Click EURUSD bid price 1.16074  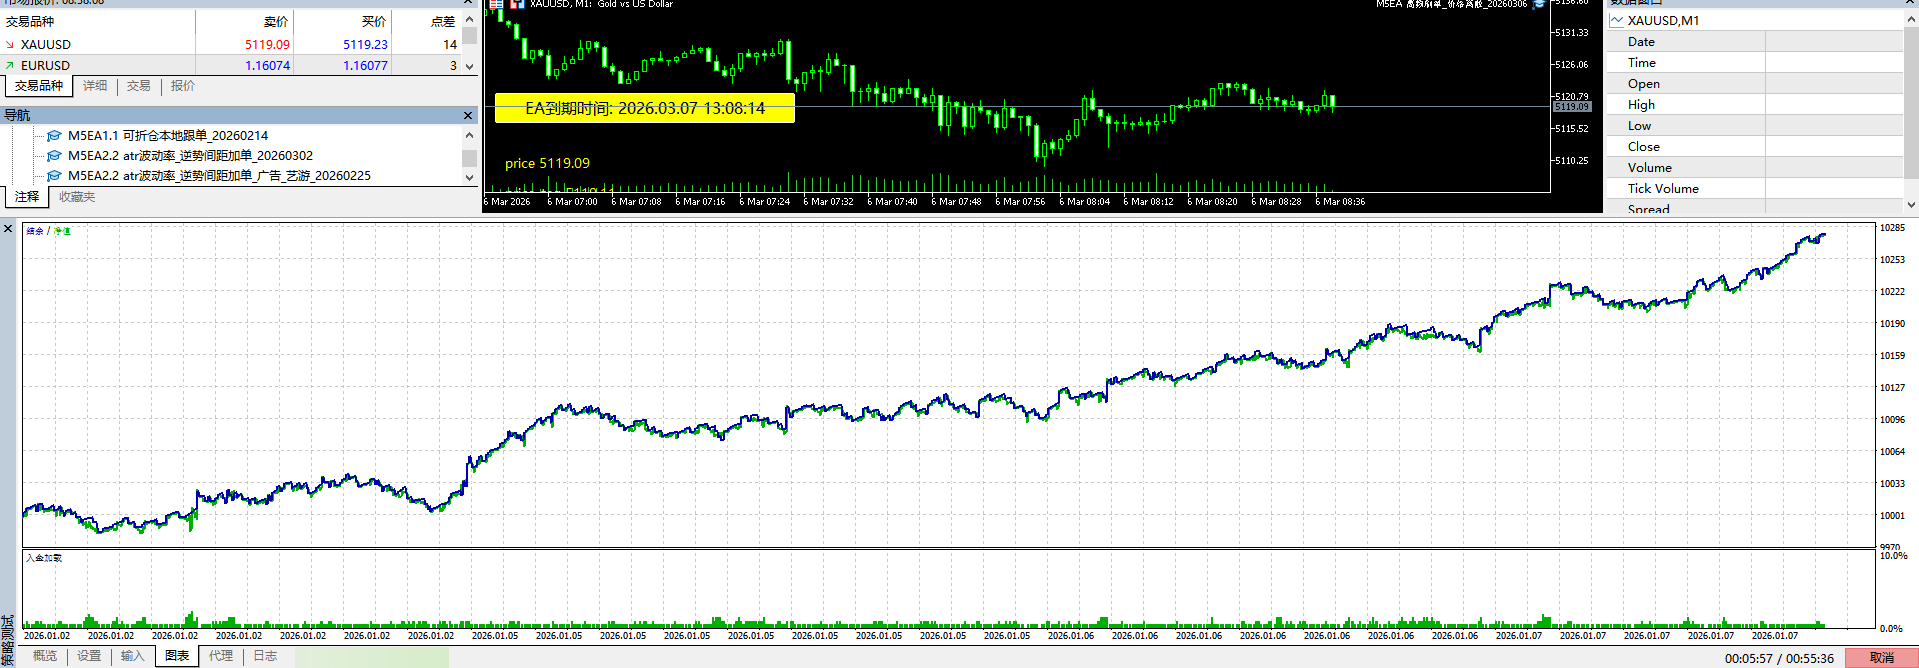267,66
